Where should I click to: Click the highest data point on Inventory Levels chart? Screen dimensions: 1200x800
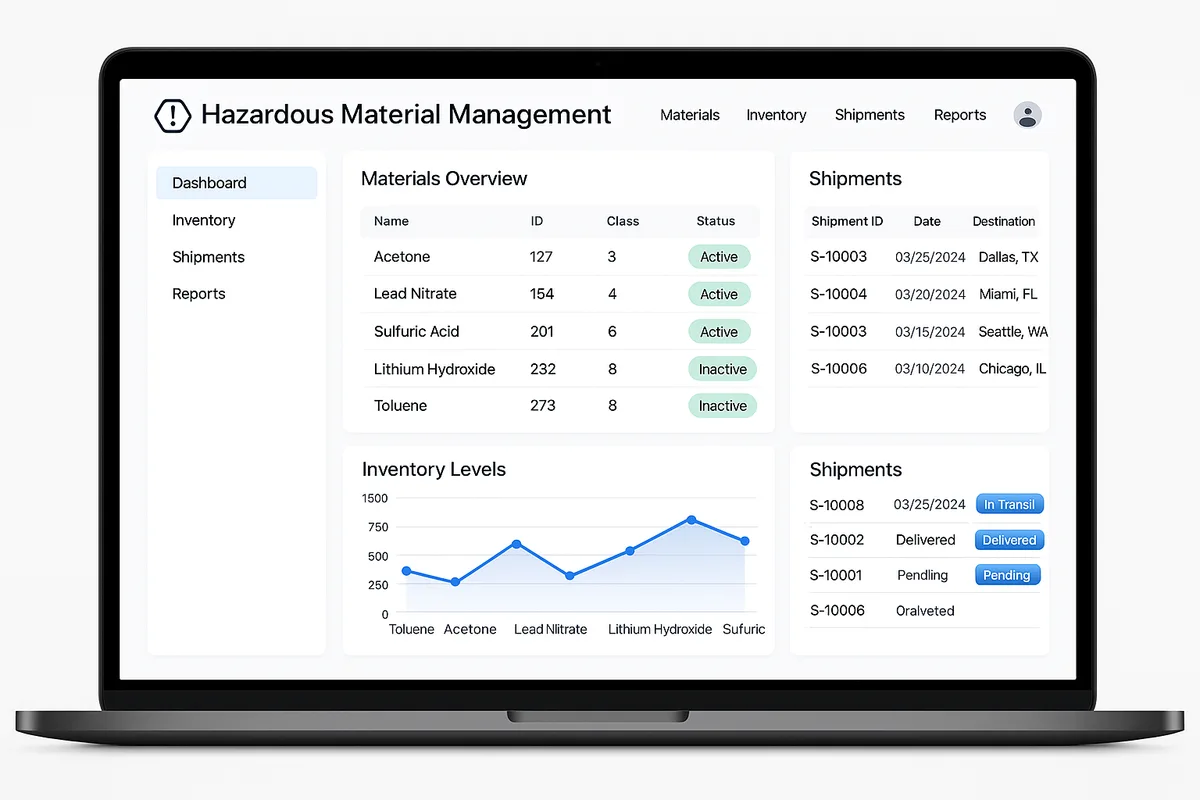coord(691,520)
